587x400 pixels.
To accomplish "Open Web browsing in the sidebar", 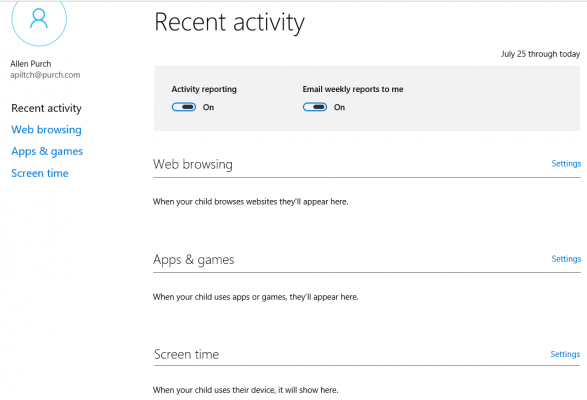I will [x=46, y=130].
